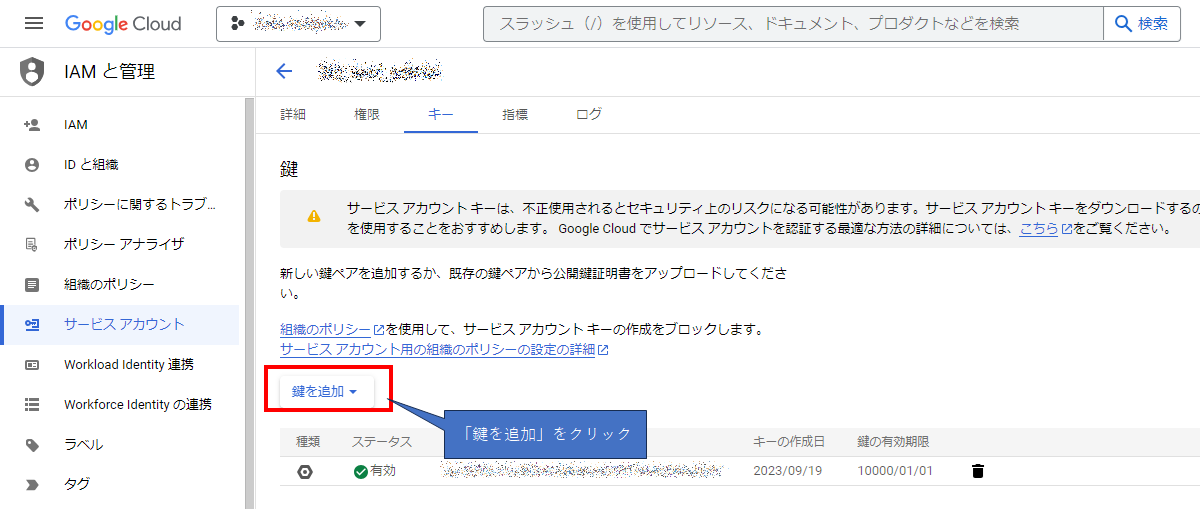Open the 組織のポリシー link
The height and width of the screenshot is (509, 1200).
coord(326,329)
